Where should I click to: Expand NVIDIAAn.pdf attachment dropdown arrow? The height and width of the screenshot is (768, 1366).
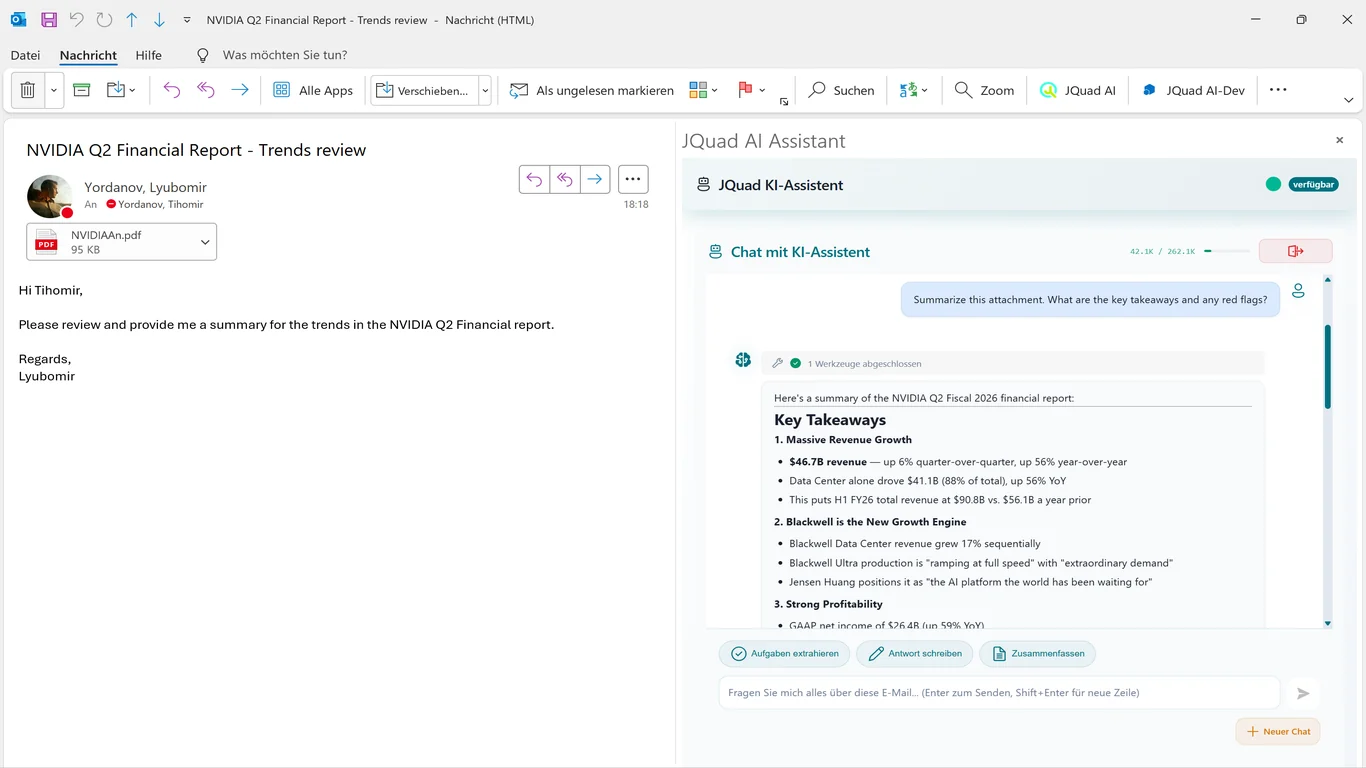click(x=204, y=242)
